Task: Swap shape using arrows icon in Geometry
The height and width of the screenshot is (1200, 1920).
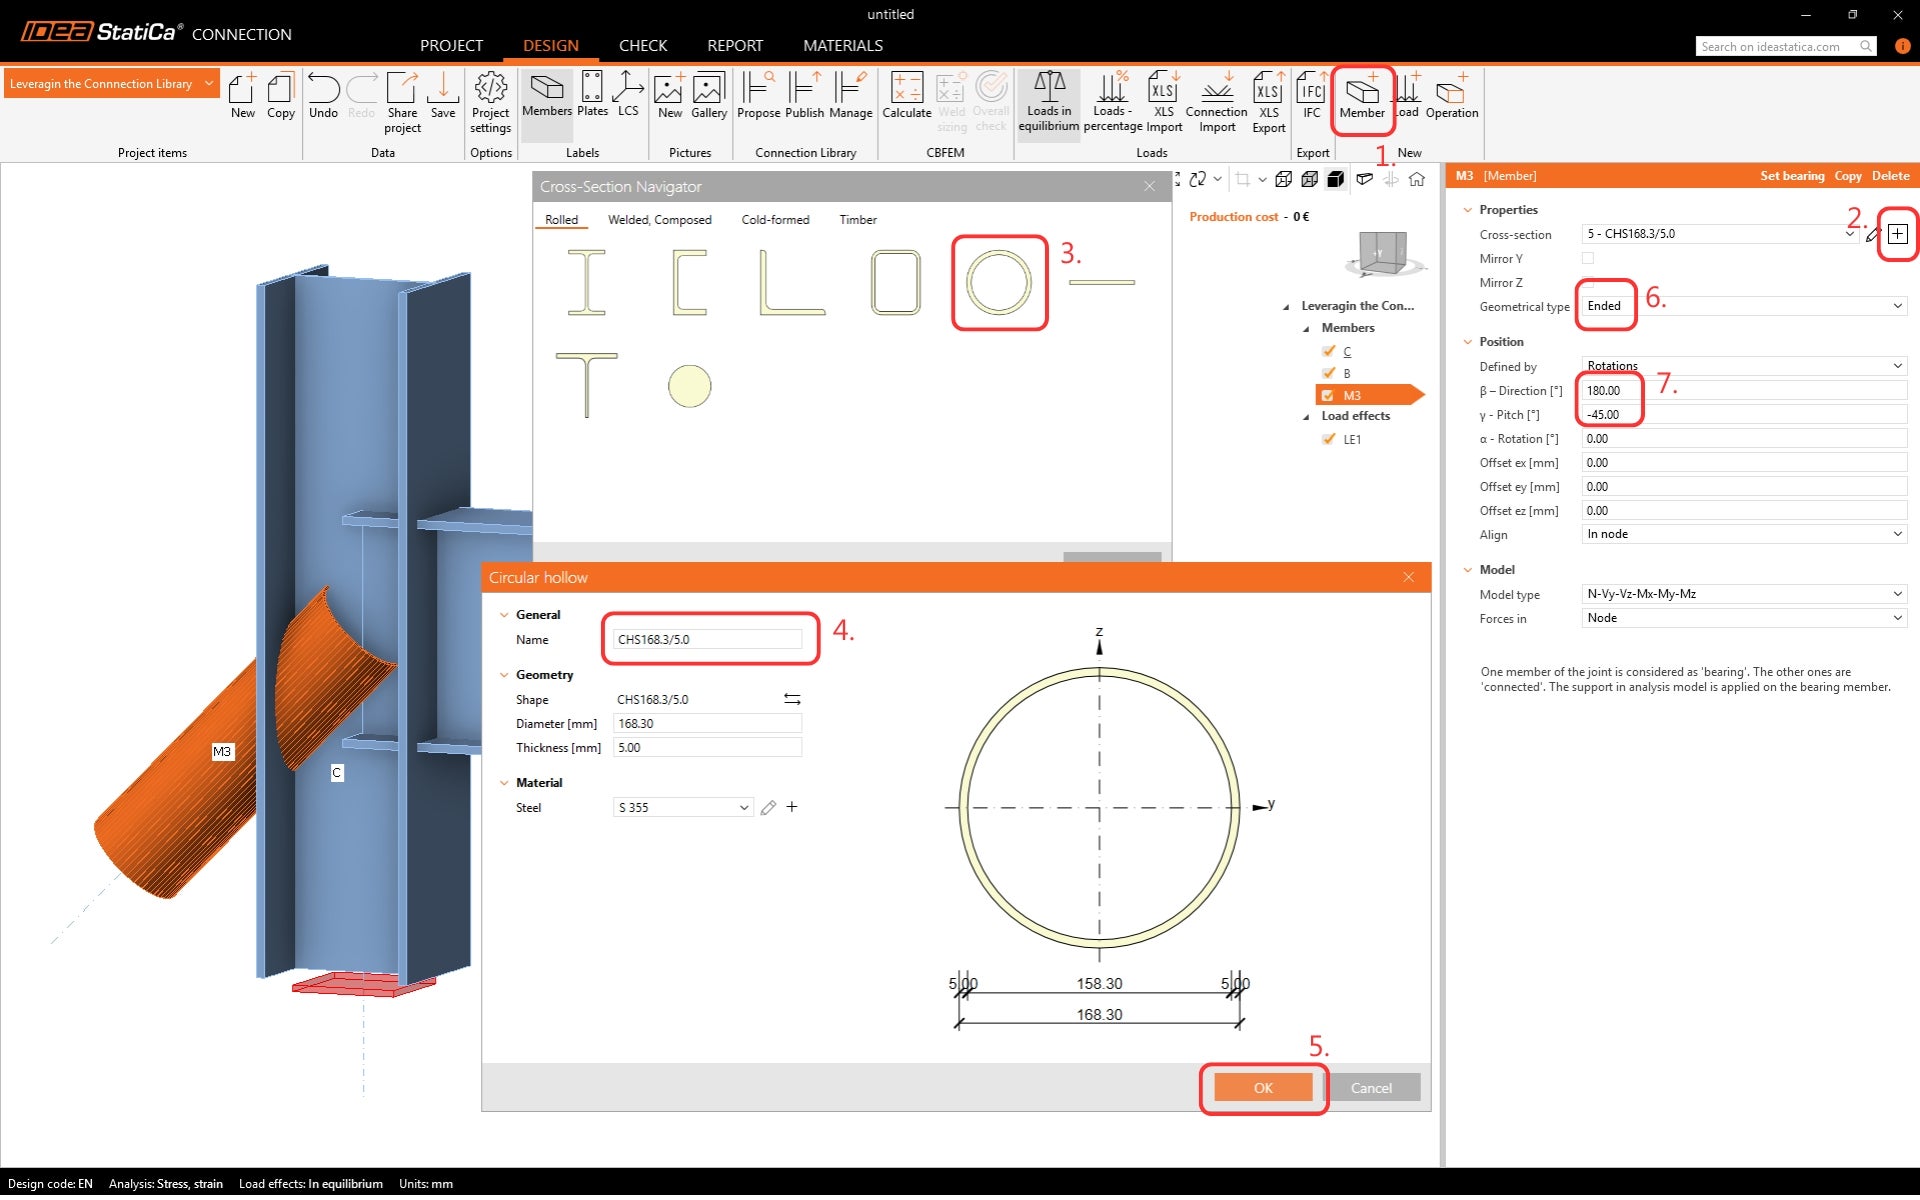Action: [792, 699]
